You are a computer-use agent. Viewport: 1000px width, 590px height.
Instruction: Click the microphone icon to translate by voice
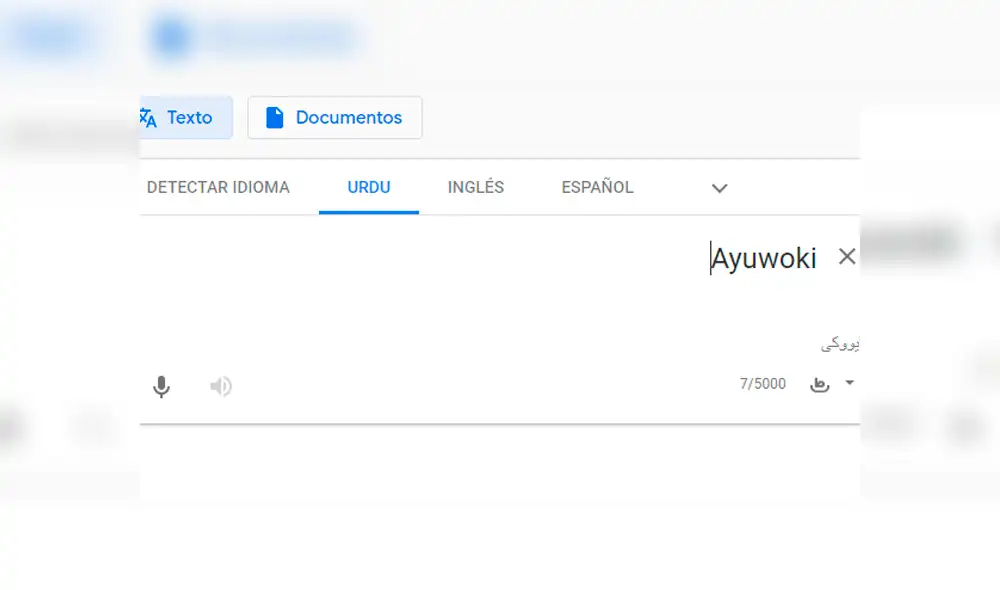point(161,386)
